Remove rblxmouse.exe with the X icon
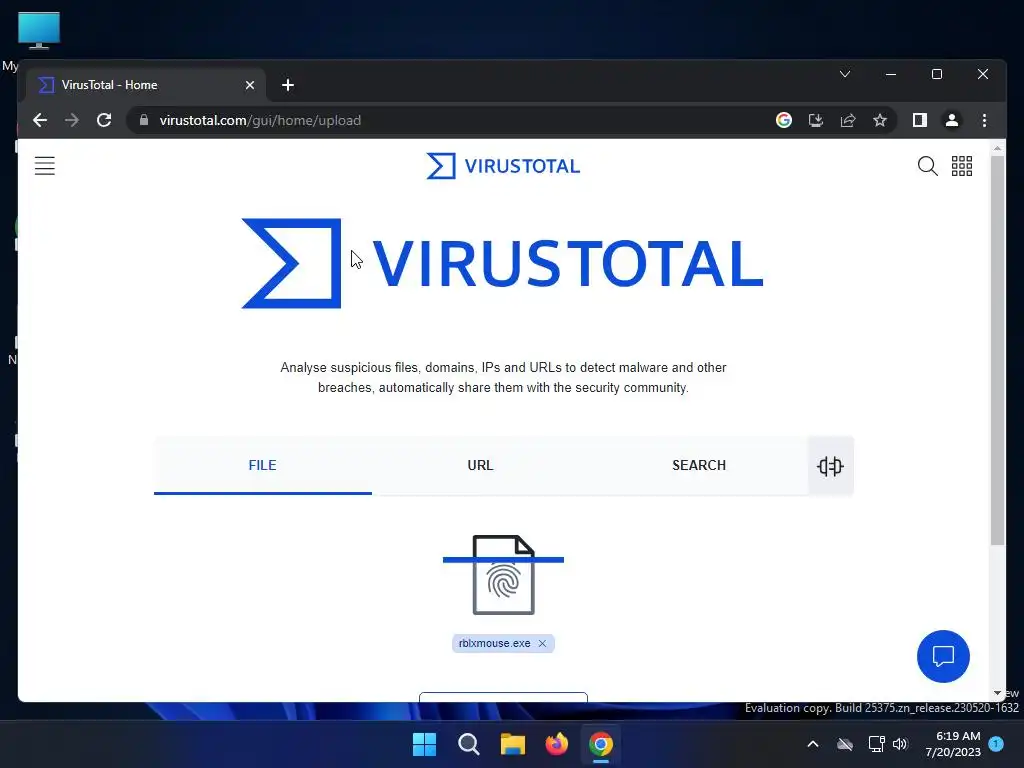Viewport: 1024px width, 768px height. click(542, 643)
